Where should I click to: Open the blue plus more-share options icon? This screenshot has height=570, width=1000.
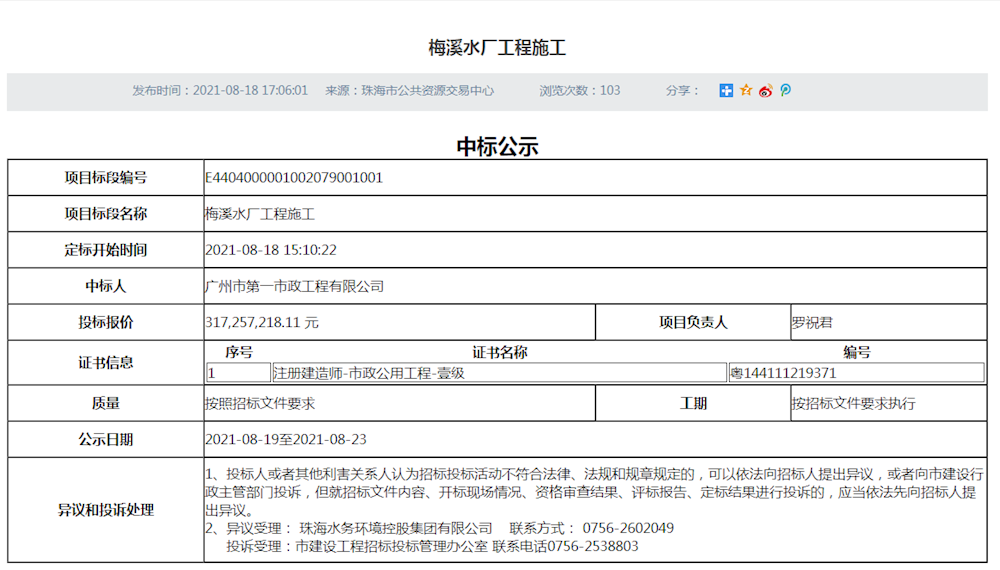(726, 91)
